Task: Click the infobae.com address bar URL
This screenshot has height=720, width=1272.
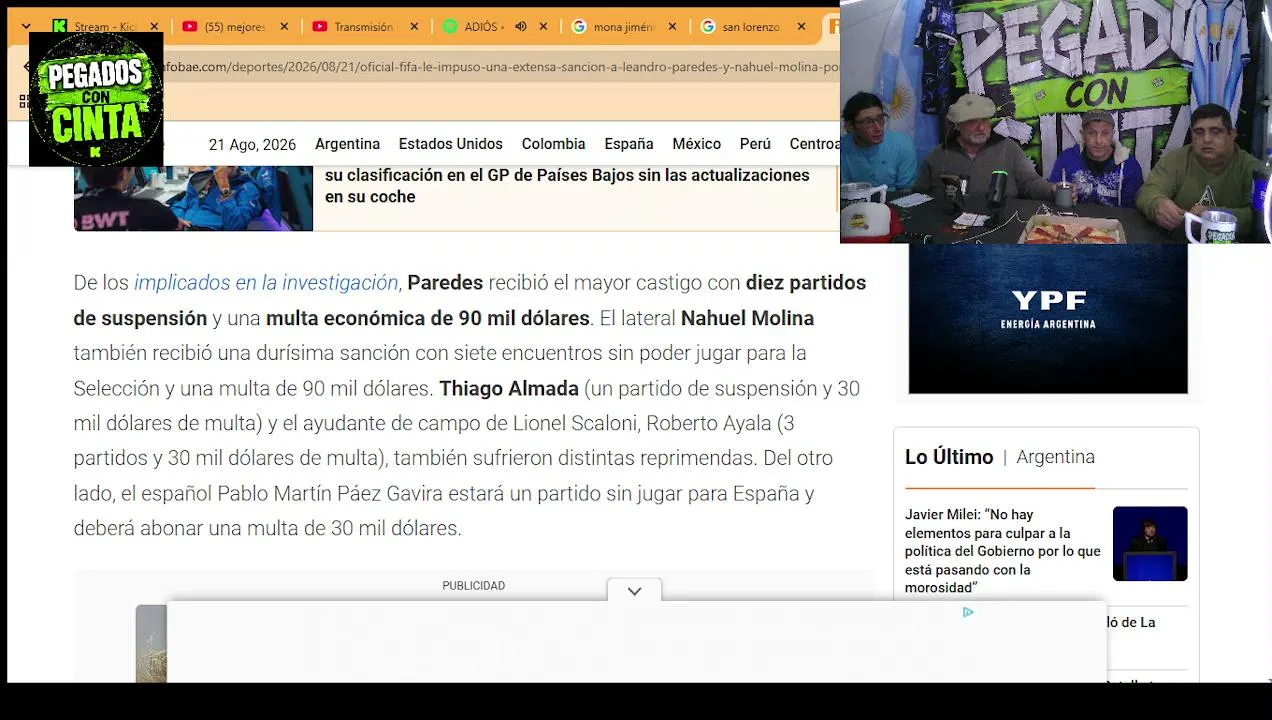Action: click(x=500, y=67)
